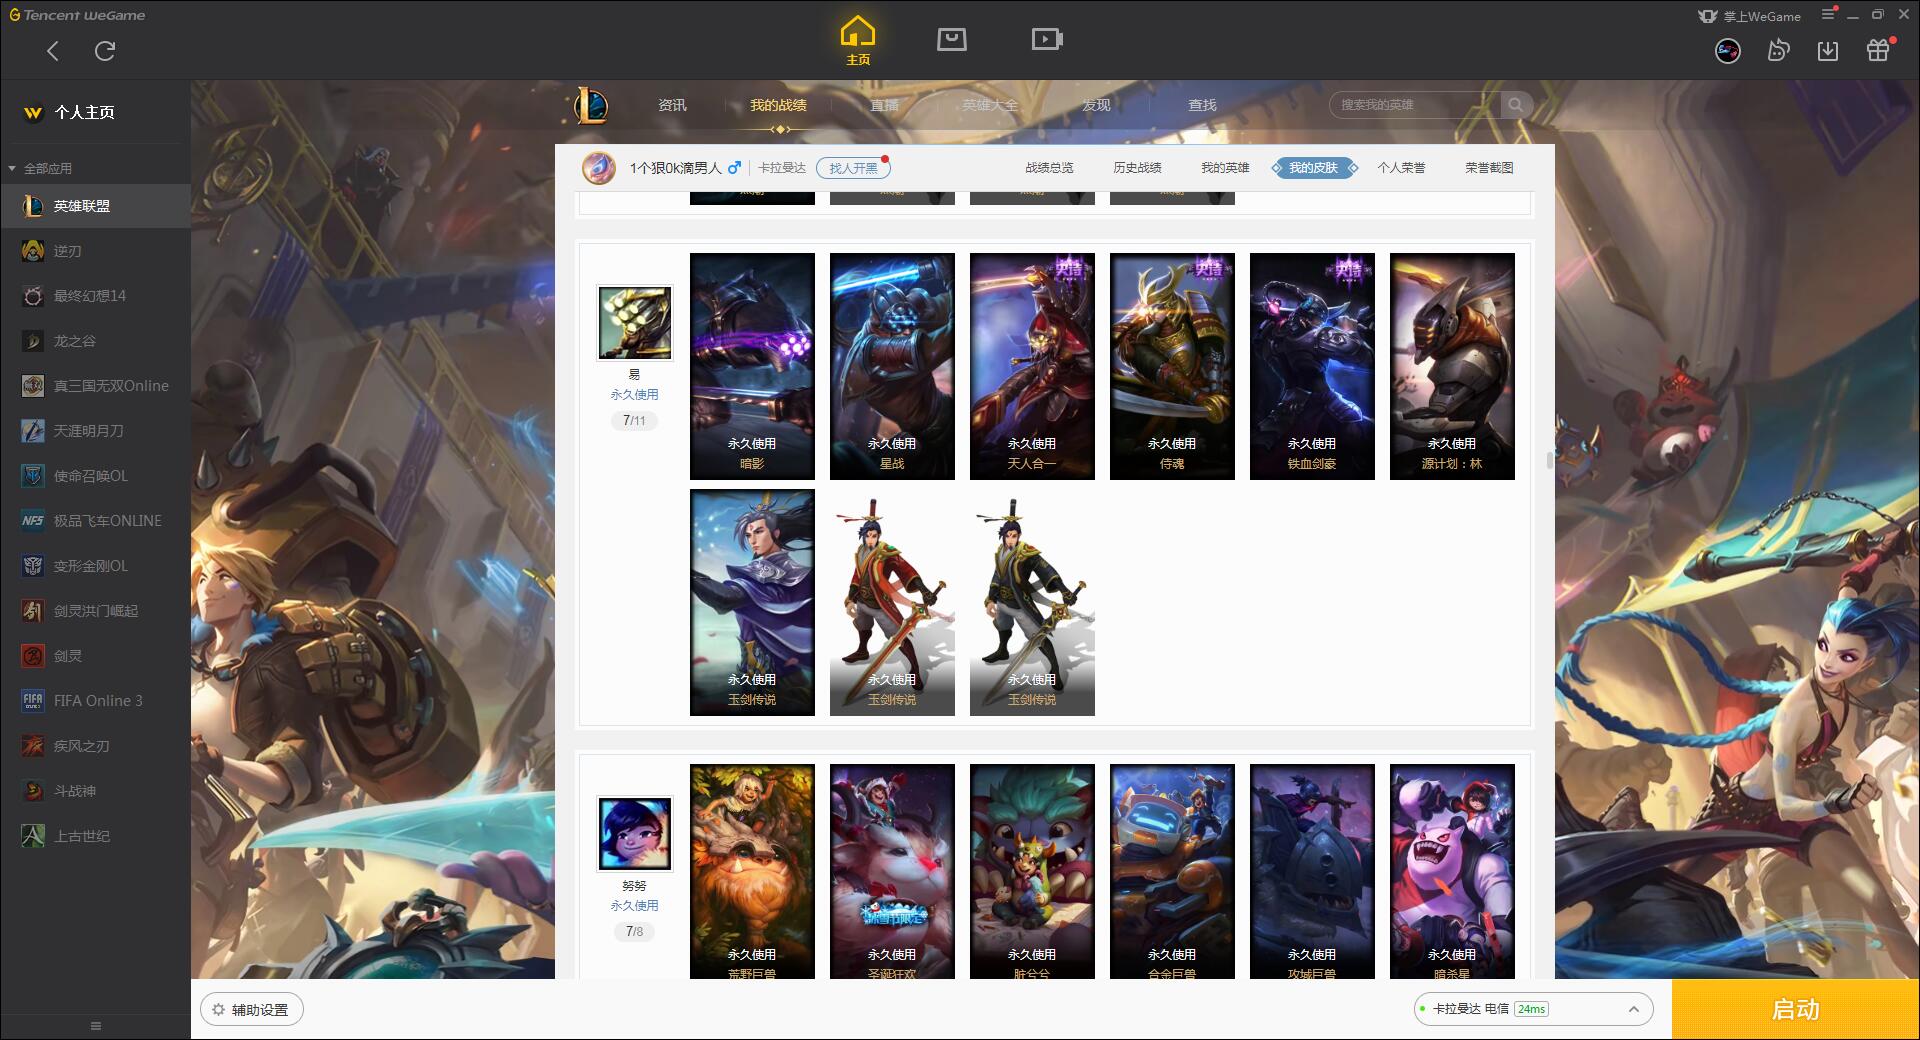
Task: Collapse the 全部应用 list
Action: (x=40, y=168)
